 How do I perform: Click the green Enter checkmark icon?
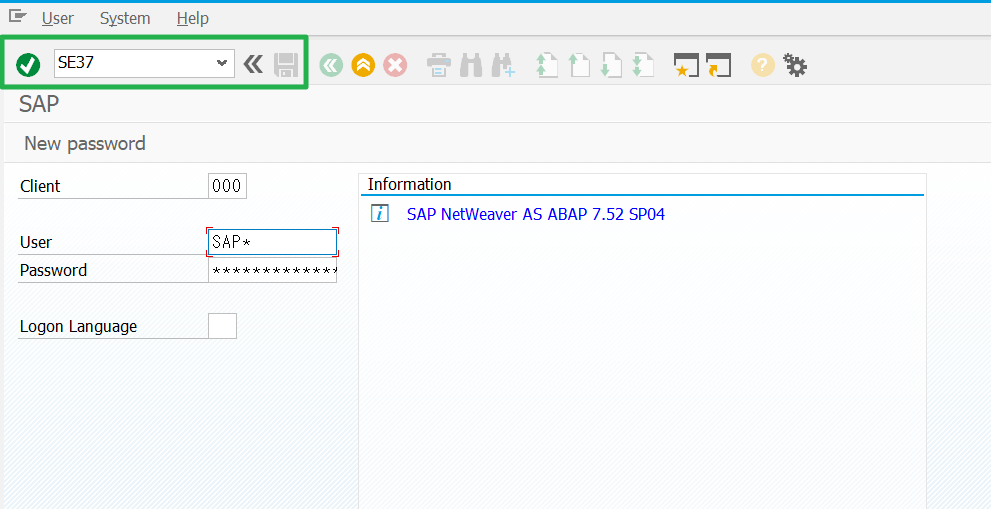(28, 65)
